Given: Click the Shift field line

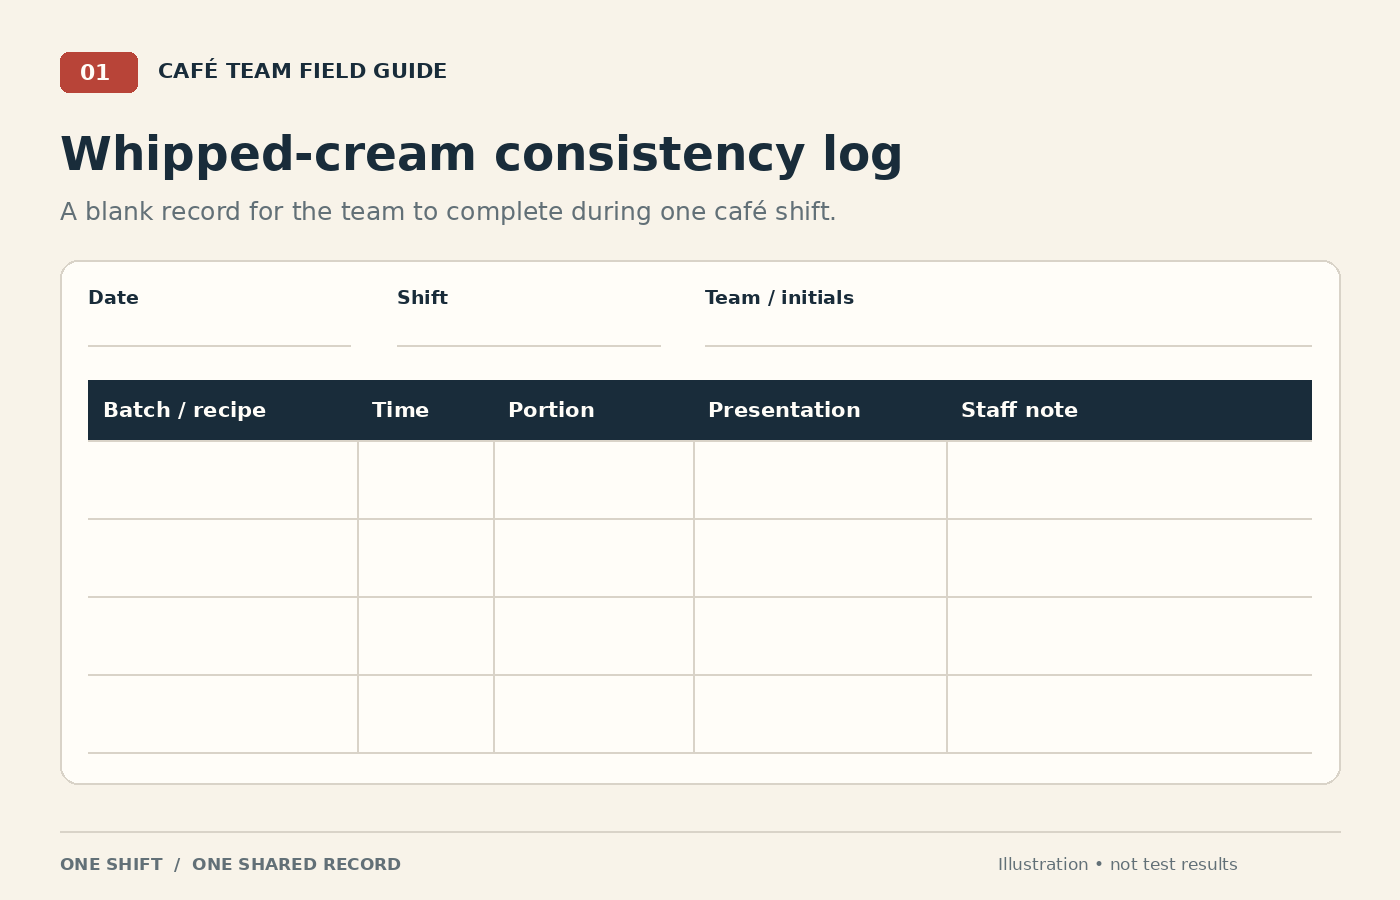Looking at the screenshot, I should point(529,346).
